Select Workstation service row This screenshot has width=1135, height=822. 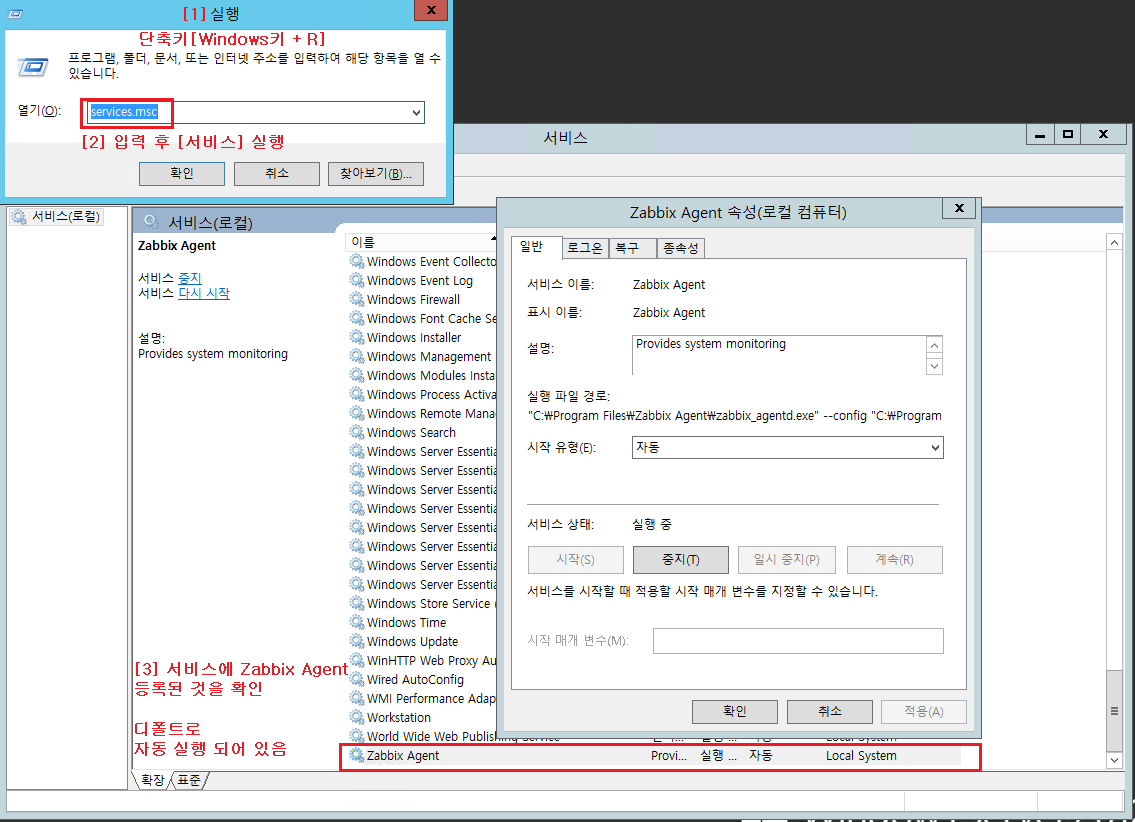(x=399, y=717)
